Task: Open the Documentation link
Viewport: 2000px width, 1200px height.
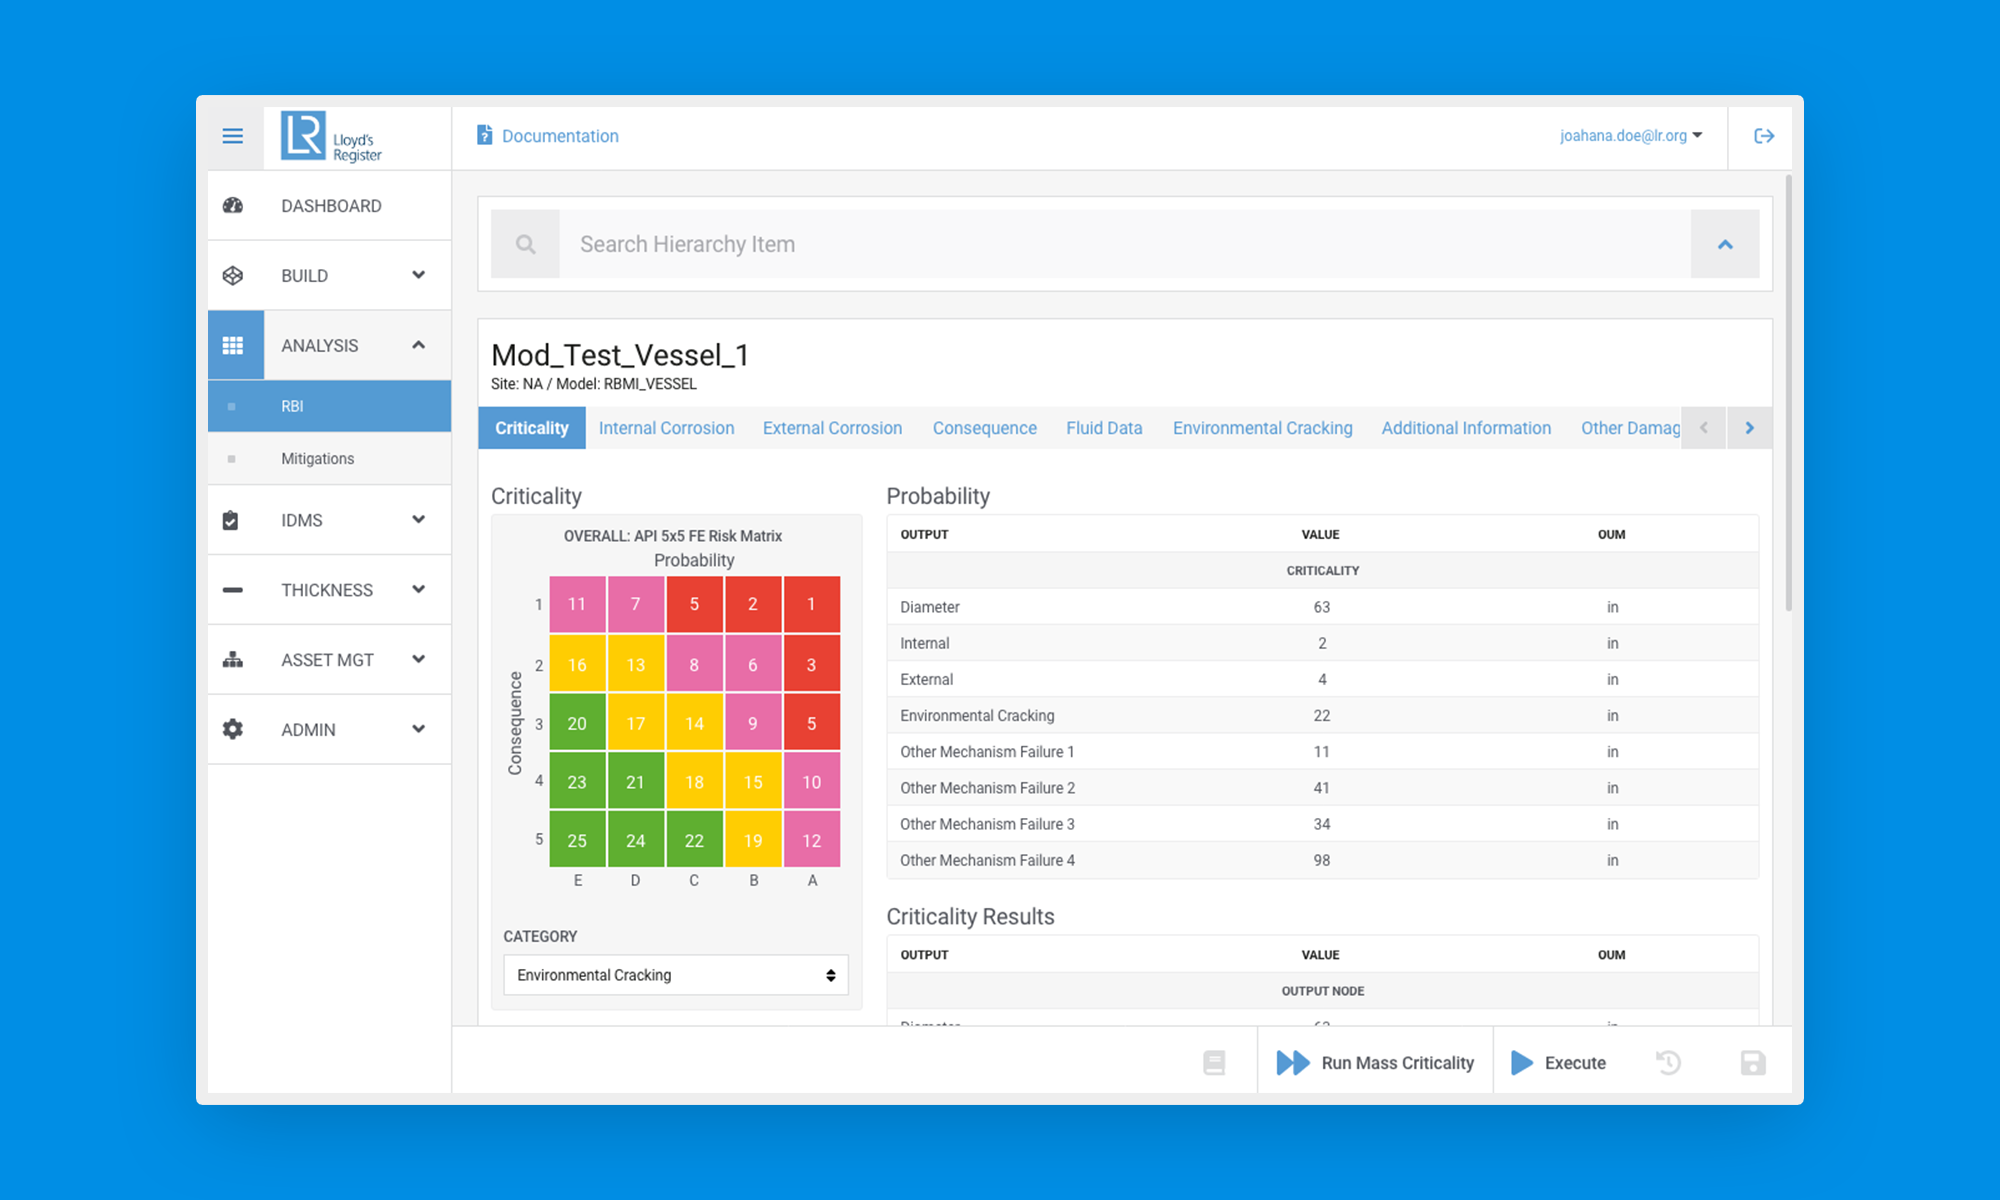Action: pos(560,136)
